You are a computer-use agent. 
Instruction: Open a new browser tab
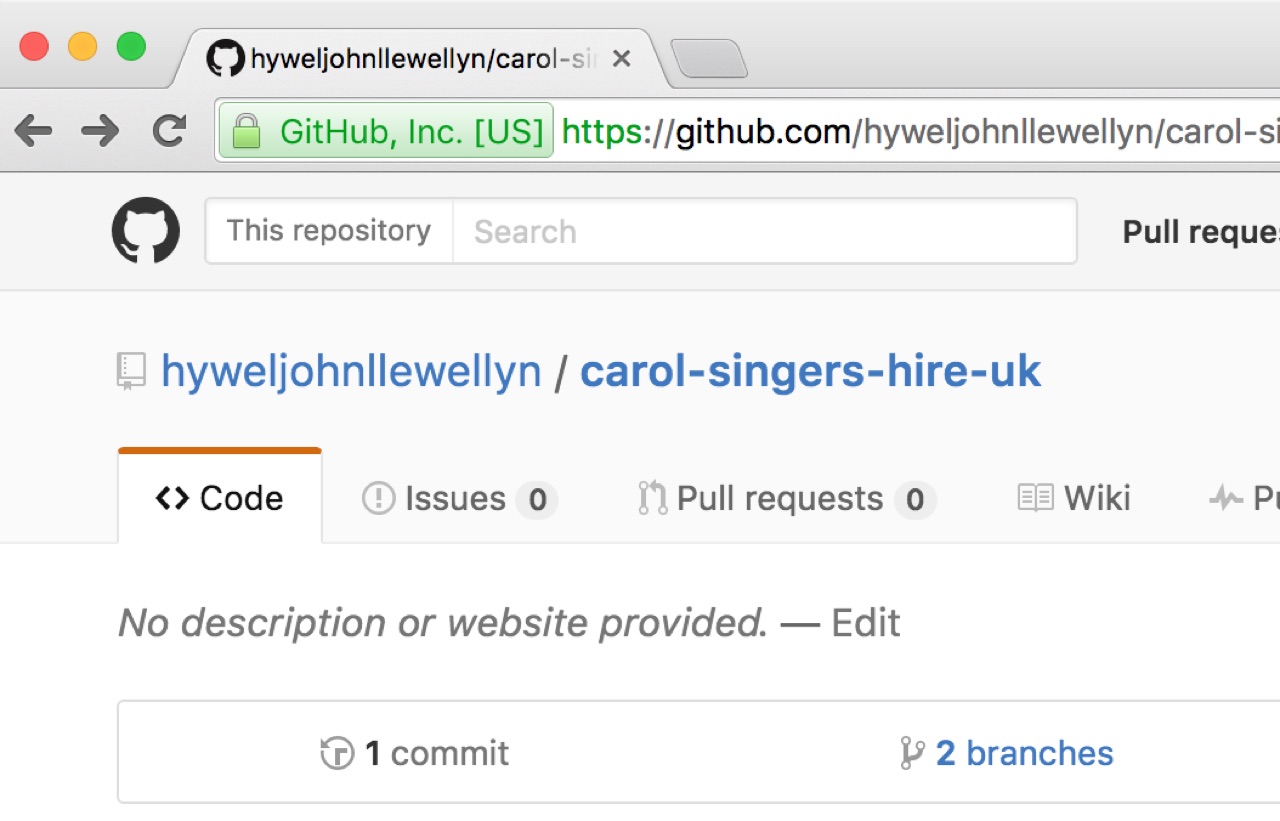[x=708, y=59]
